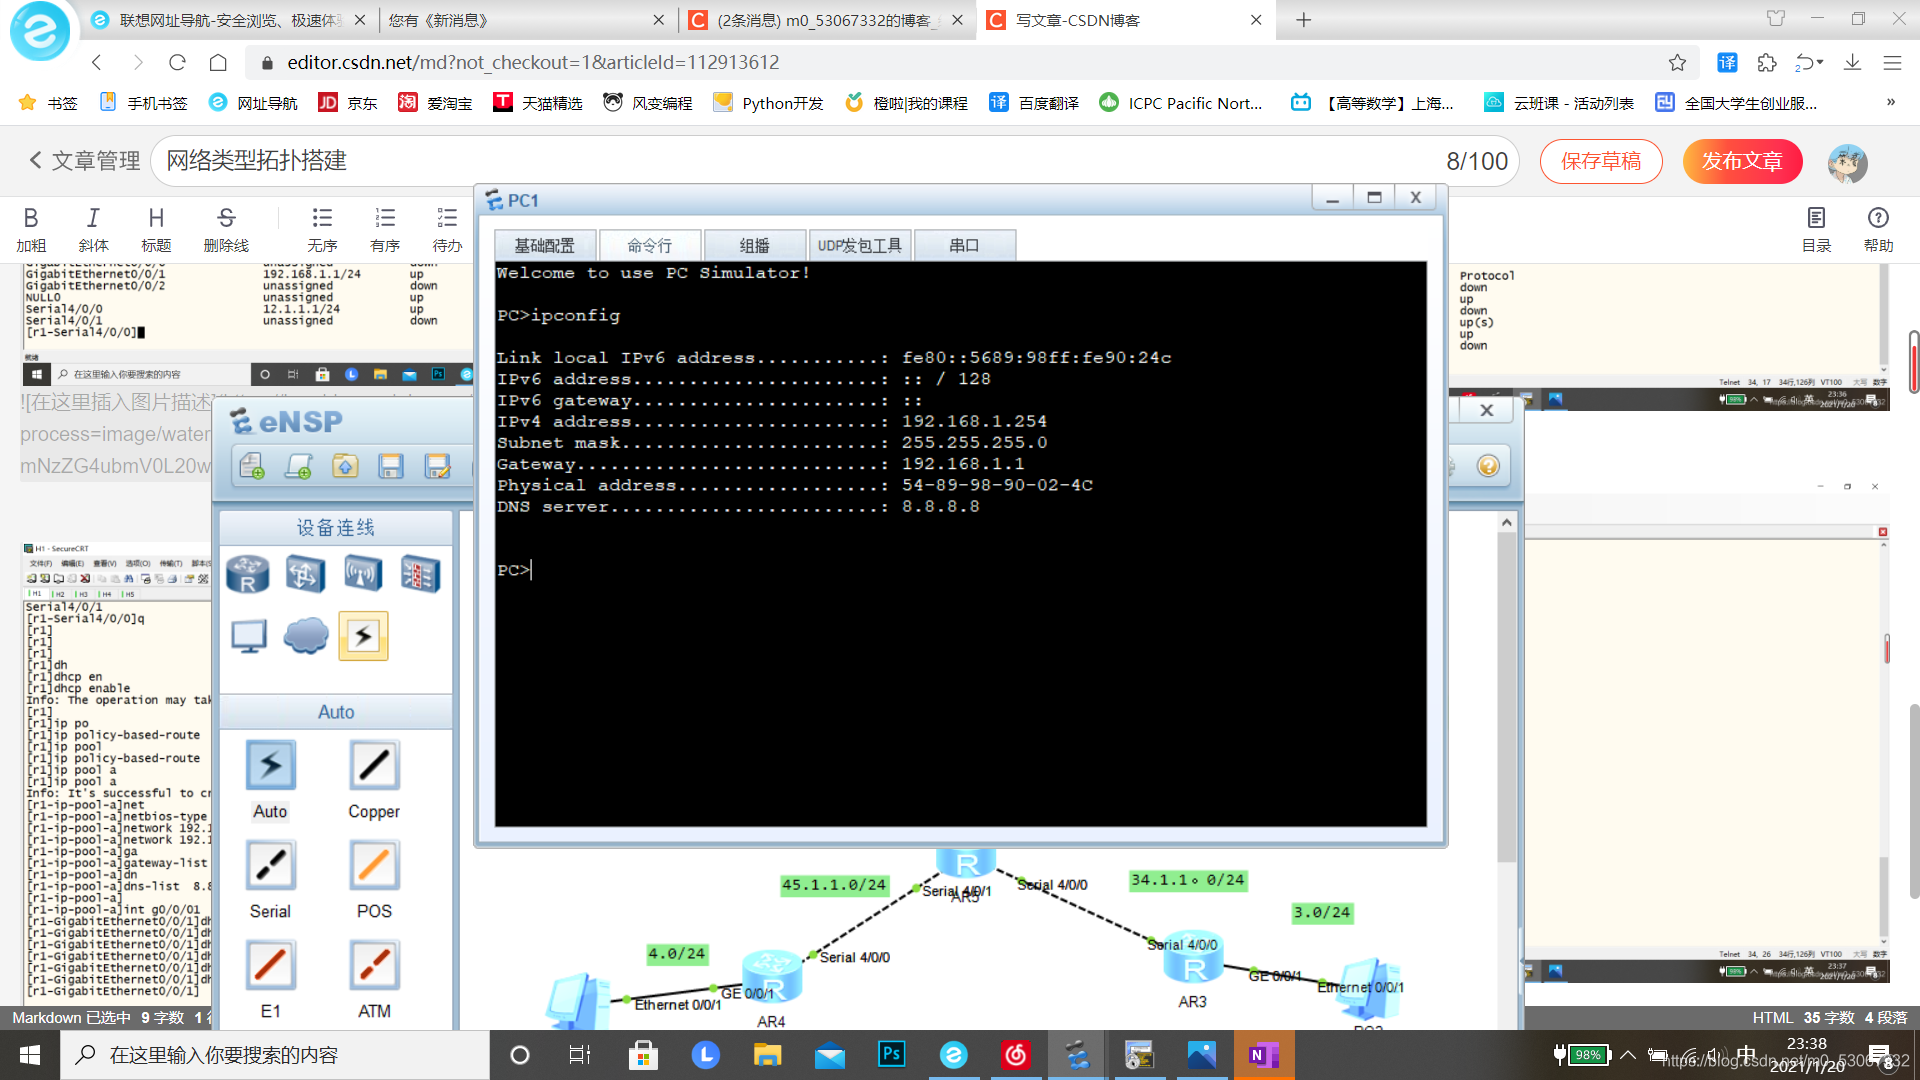Click the eNSP new topology toolbar icon
1920x1080 pixels.
pyautogui.click(x=251, y=466)
